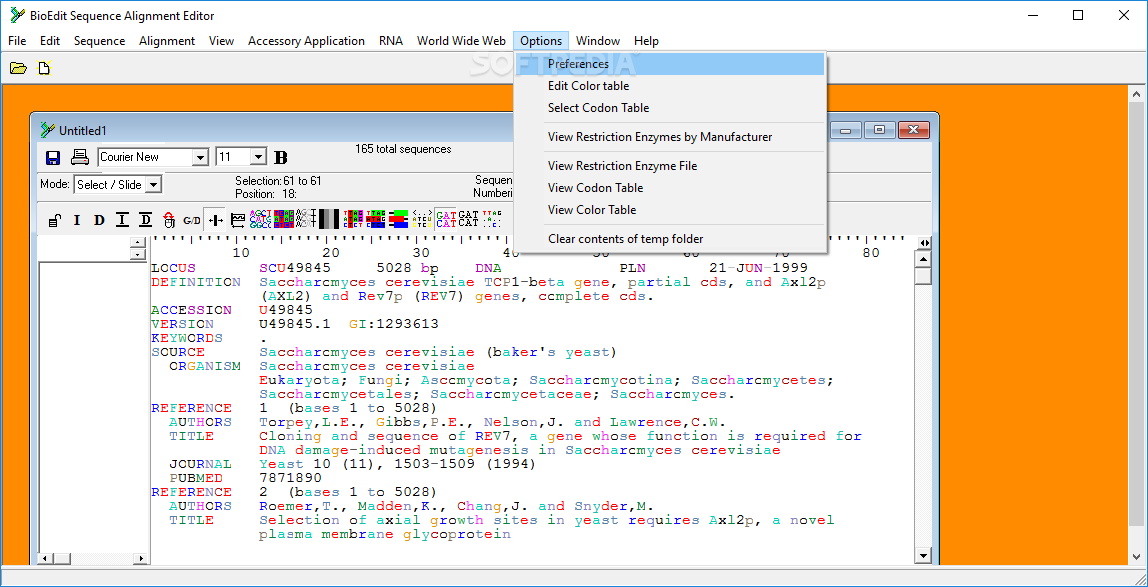Toggle the colored GAT CAT icon

445,220
